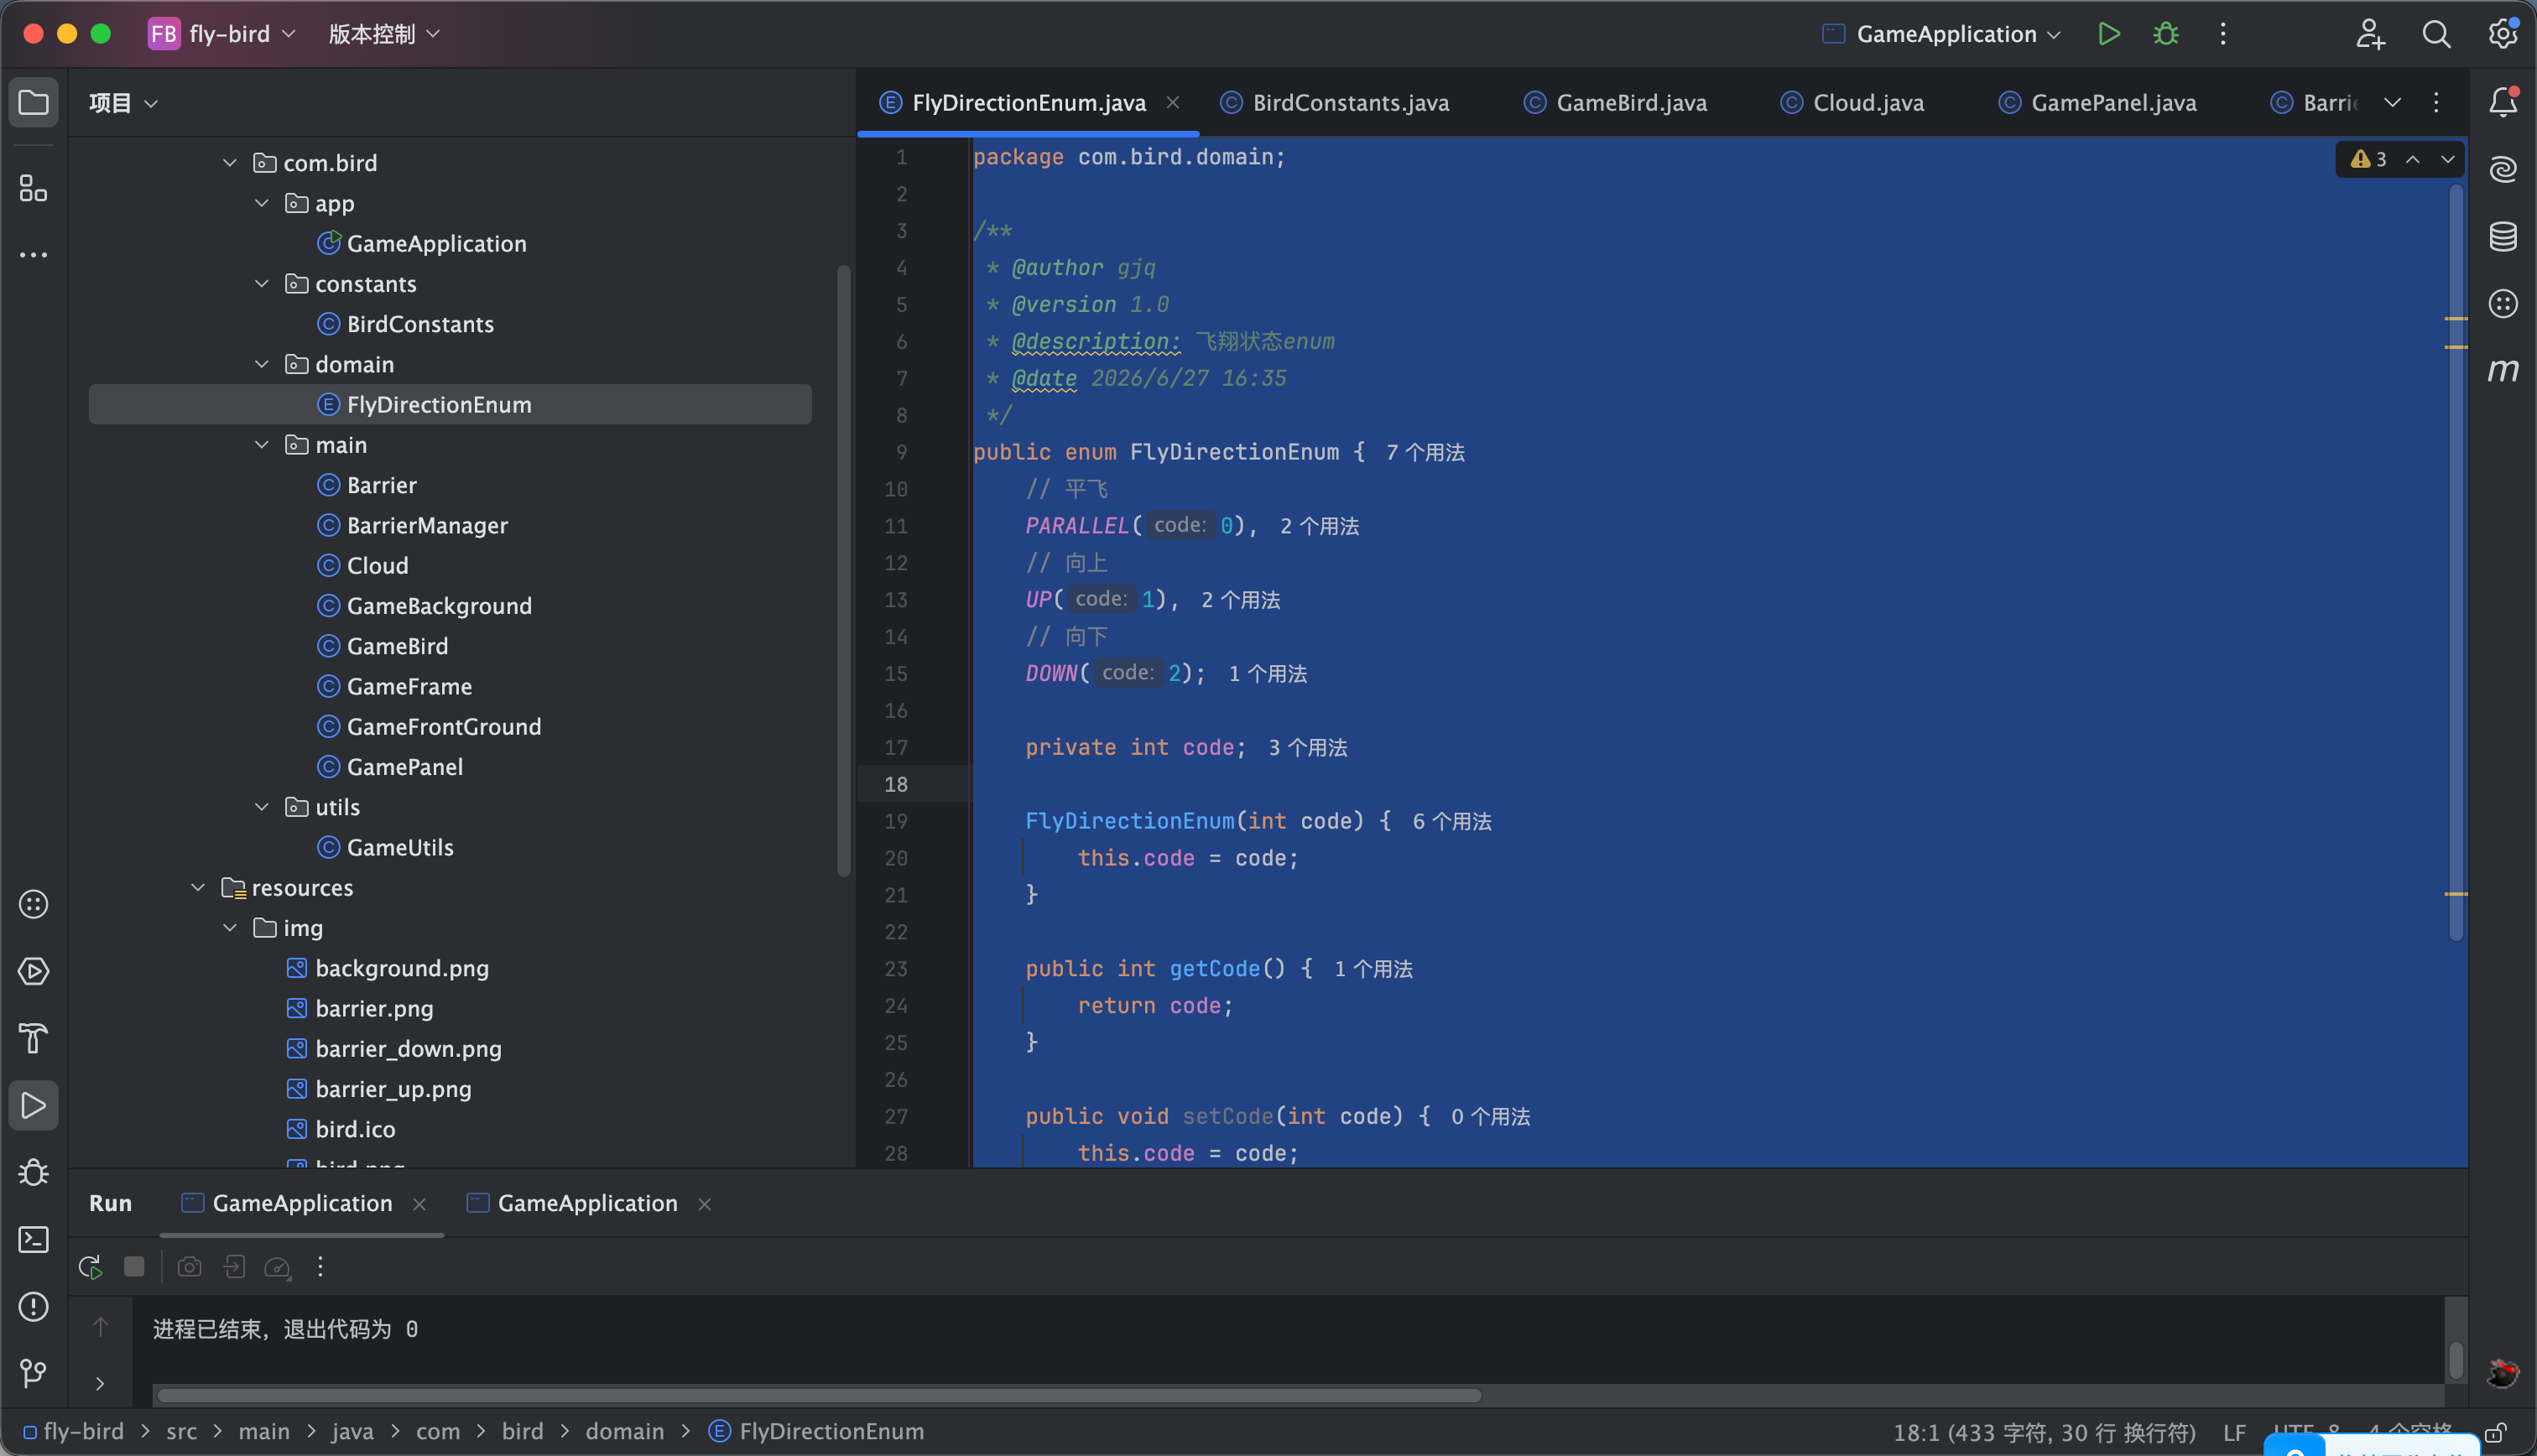Switch to Cloud.java tab
The width and height of the screenshot is (2537, 1456).
click(x=1852, y=102)
